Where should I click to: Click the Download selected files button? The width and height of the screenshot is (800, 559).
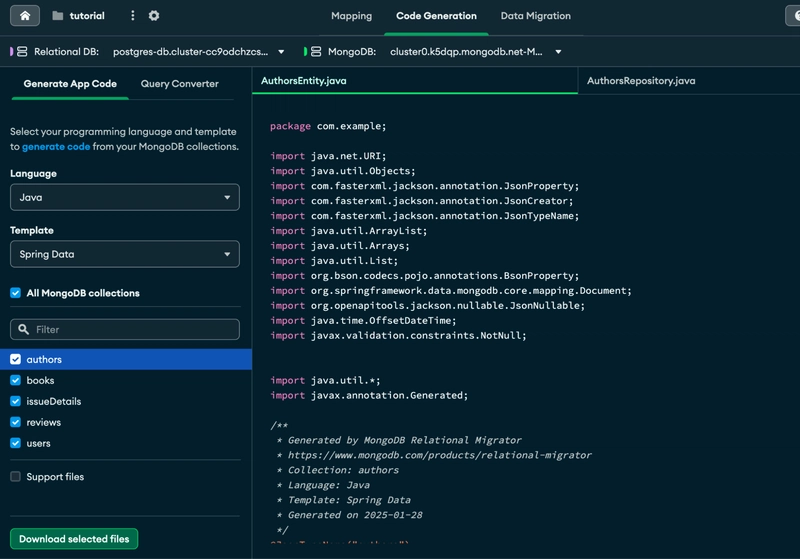tap(74, 539)
